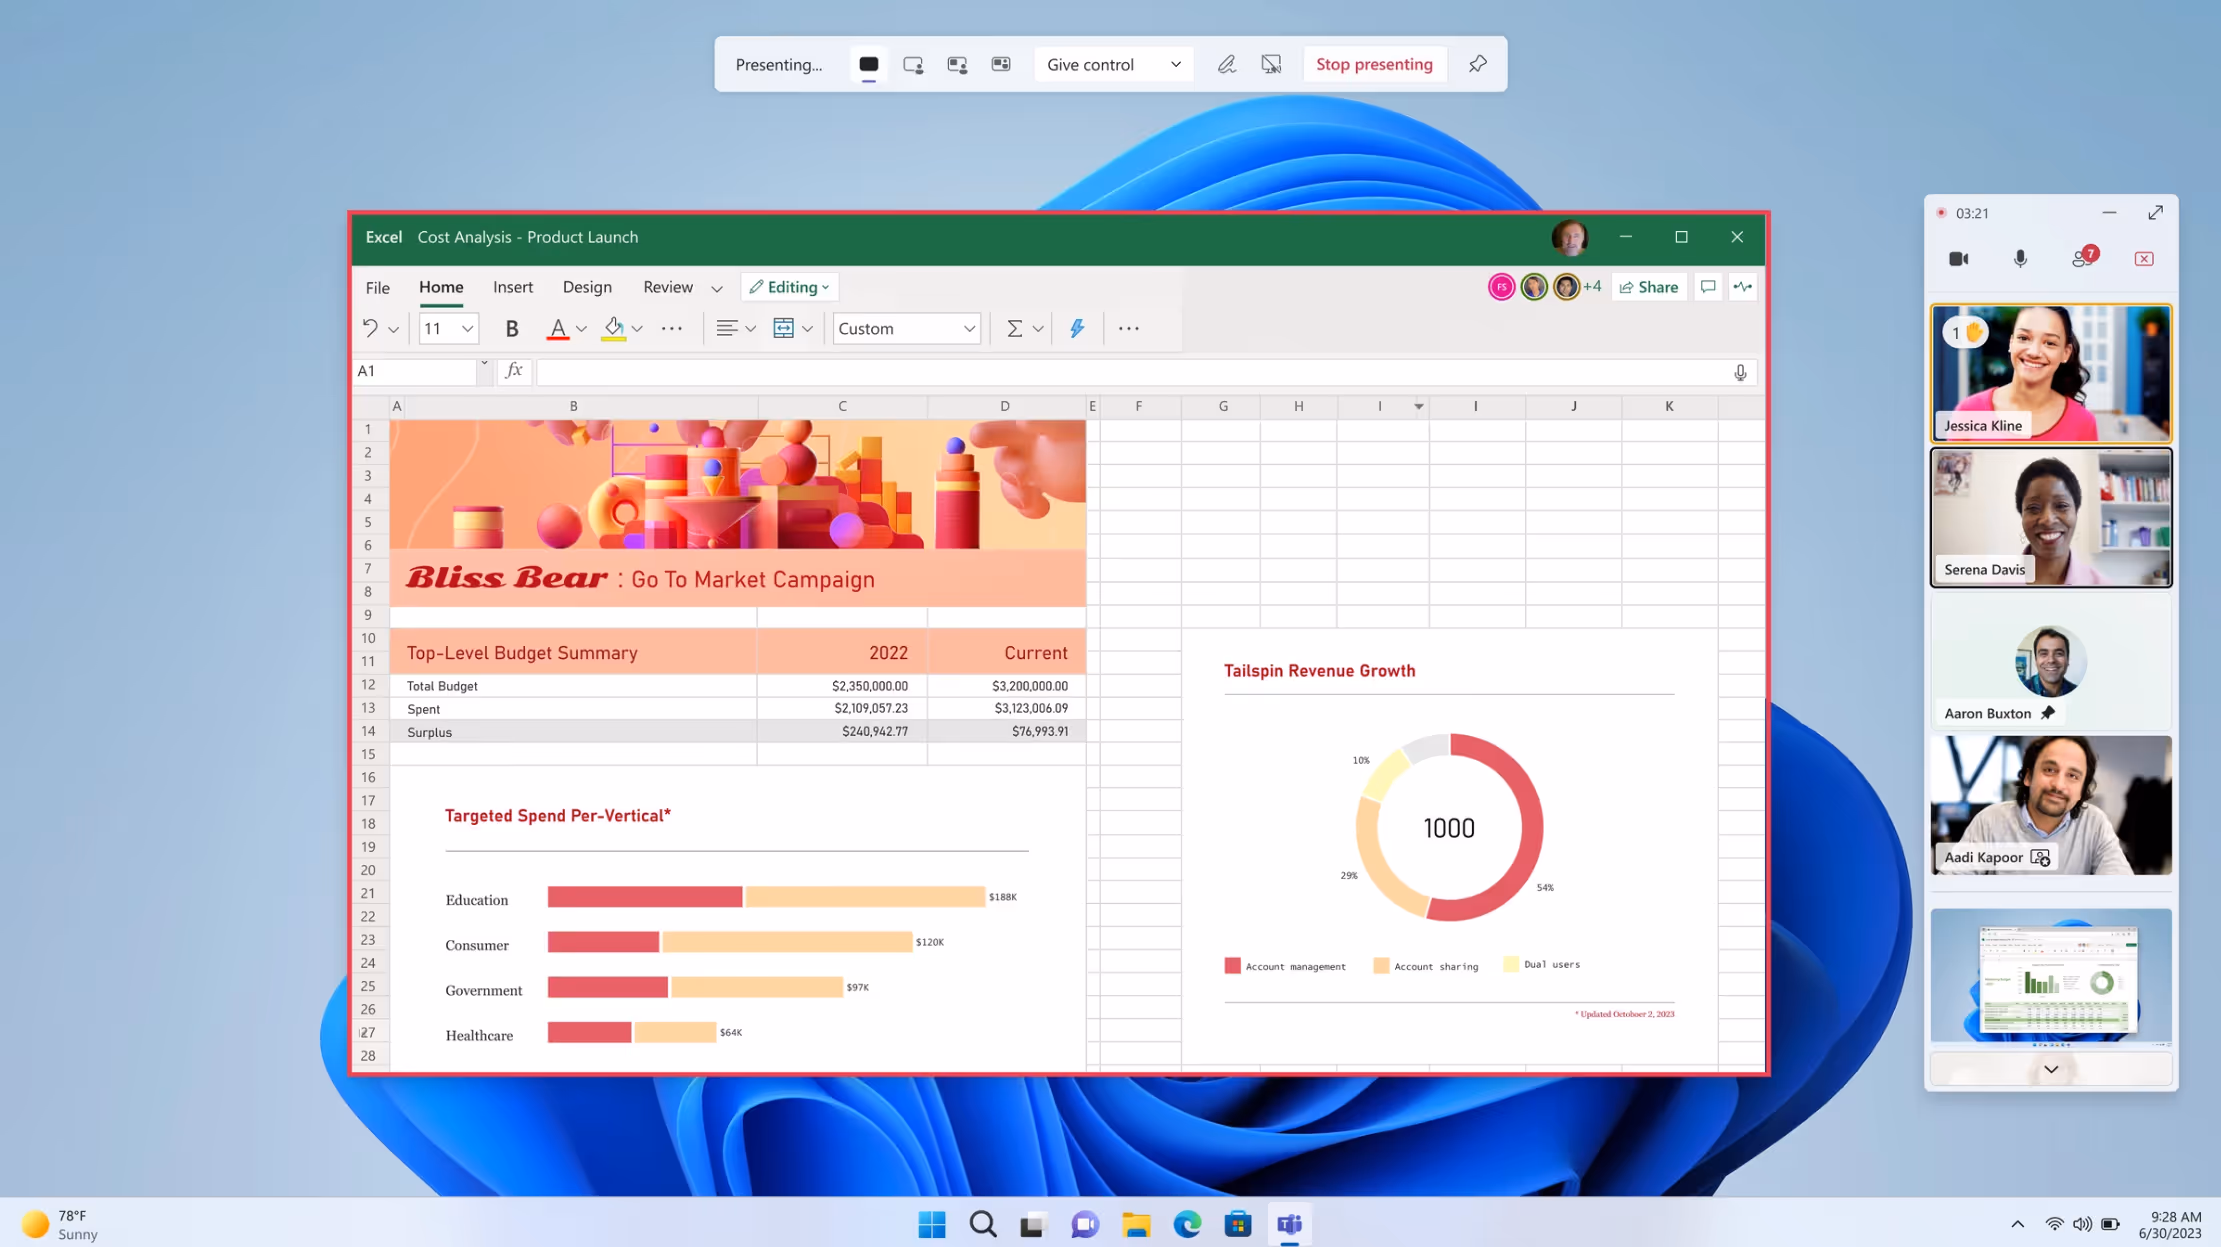Click the formula bar microphone icon
The width and height of the screenshot is (2221, 1247).
[x=1740, y=372]
